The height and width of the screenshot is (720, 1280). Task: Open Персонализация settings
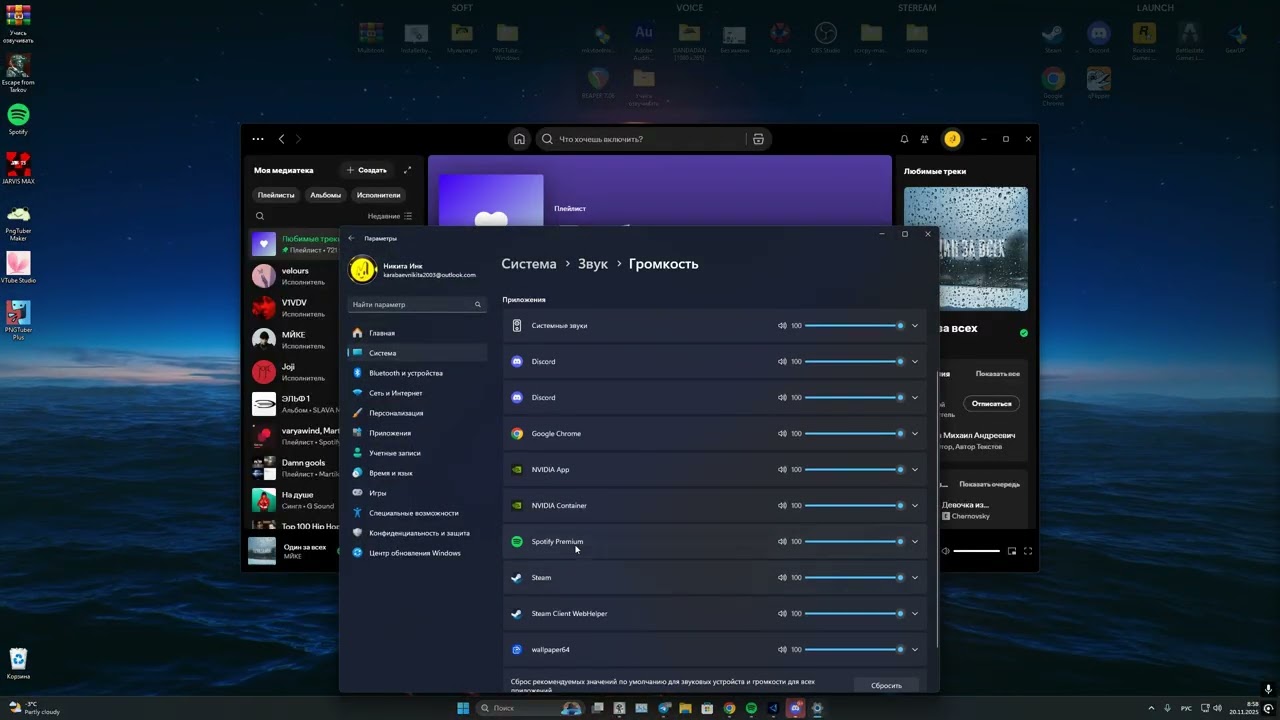(417, 413)
